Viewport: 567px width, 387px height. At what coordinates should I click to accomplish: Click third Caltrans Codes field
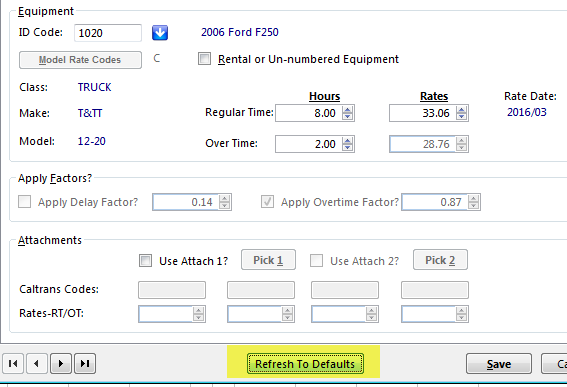pyautogui.click(x=345, y=290)
